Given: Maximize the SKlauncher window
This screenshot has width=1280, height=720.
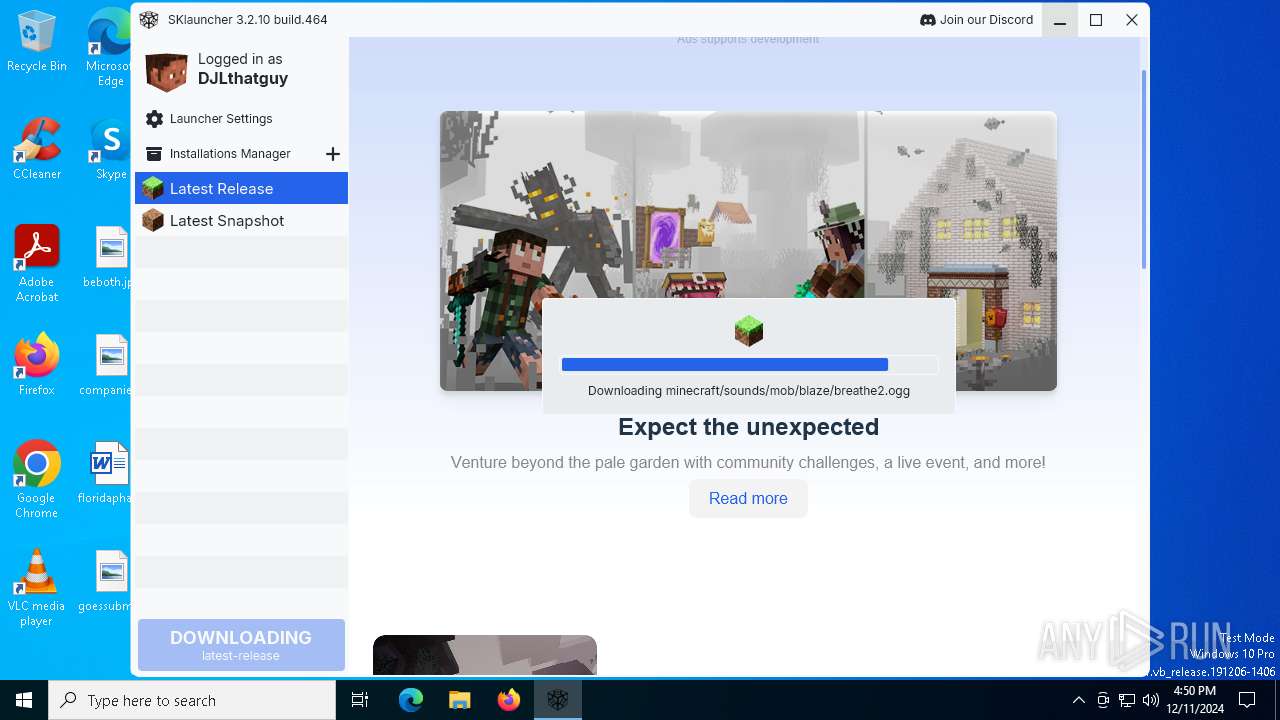Looking at the screenshot, I should coord(1096,20).
